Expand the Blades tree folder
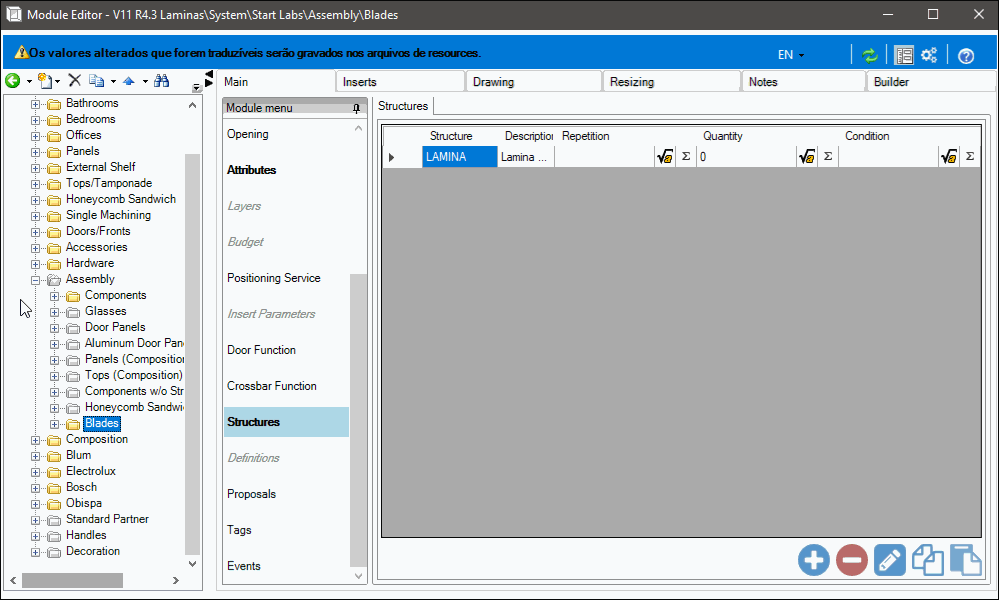 tap(55, 424)
